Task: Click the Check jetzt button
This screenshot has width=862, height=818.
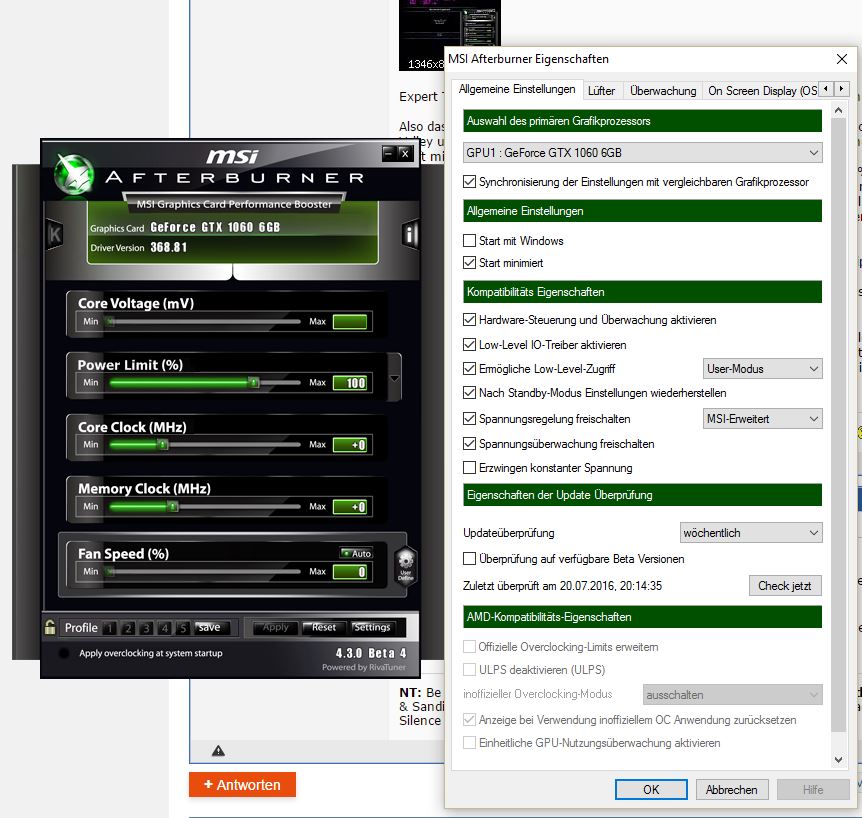Action: coord(785,585)
